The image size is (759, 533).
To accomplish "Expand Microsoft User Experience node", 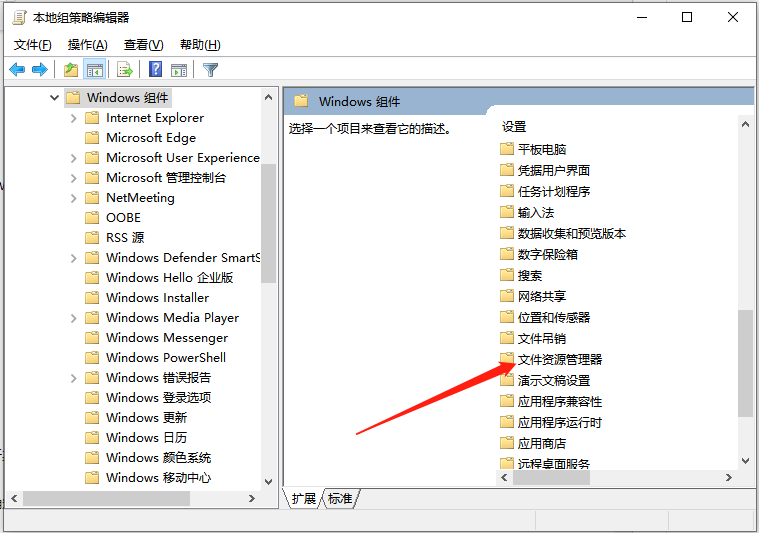I will tap(74, 158).
